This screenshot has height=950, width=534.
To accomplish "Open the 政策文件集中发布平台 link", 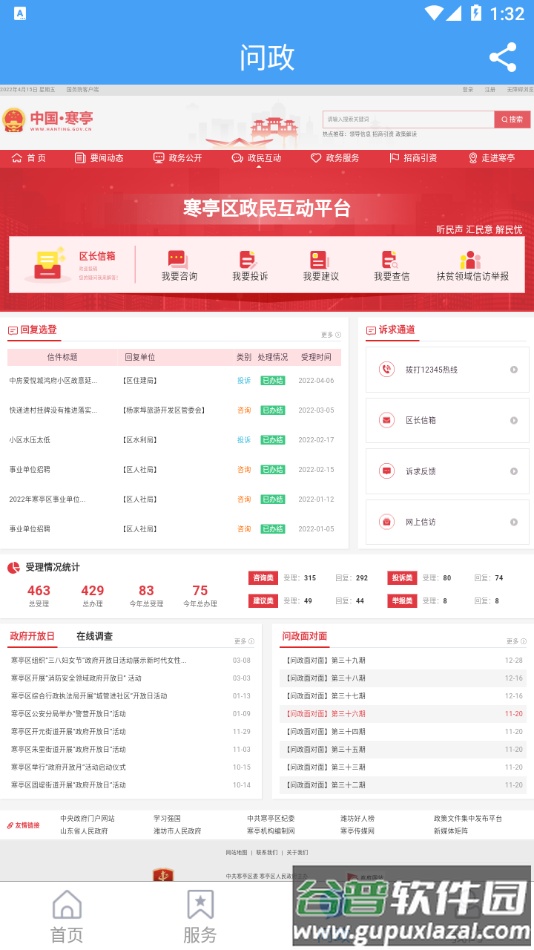I will tap(468, 819).
